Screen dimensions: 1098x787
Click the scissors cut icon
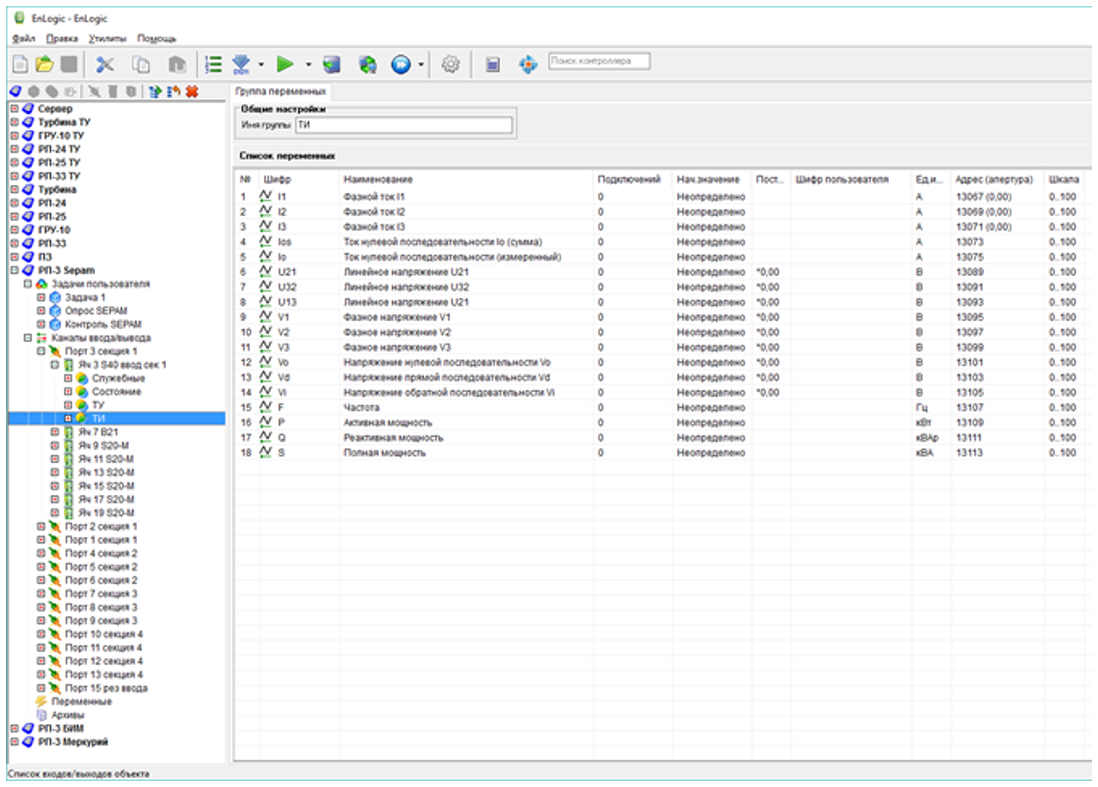[x=105, y=65]
